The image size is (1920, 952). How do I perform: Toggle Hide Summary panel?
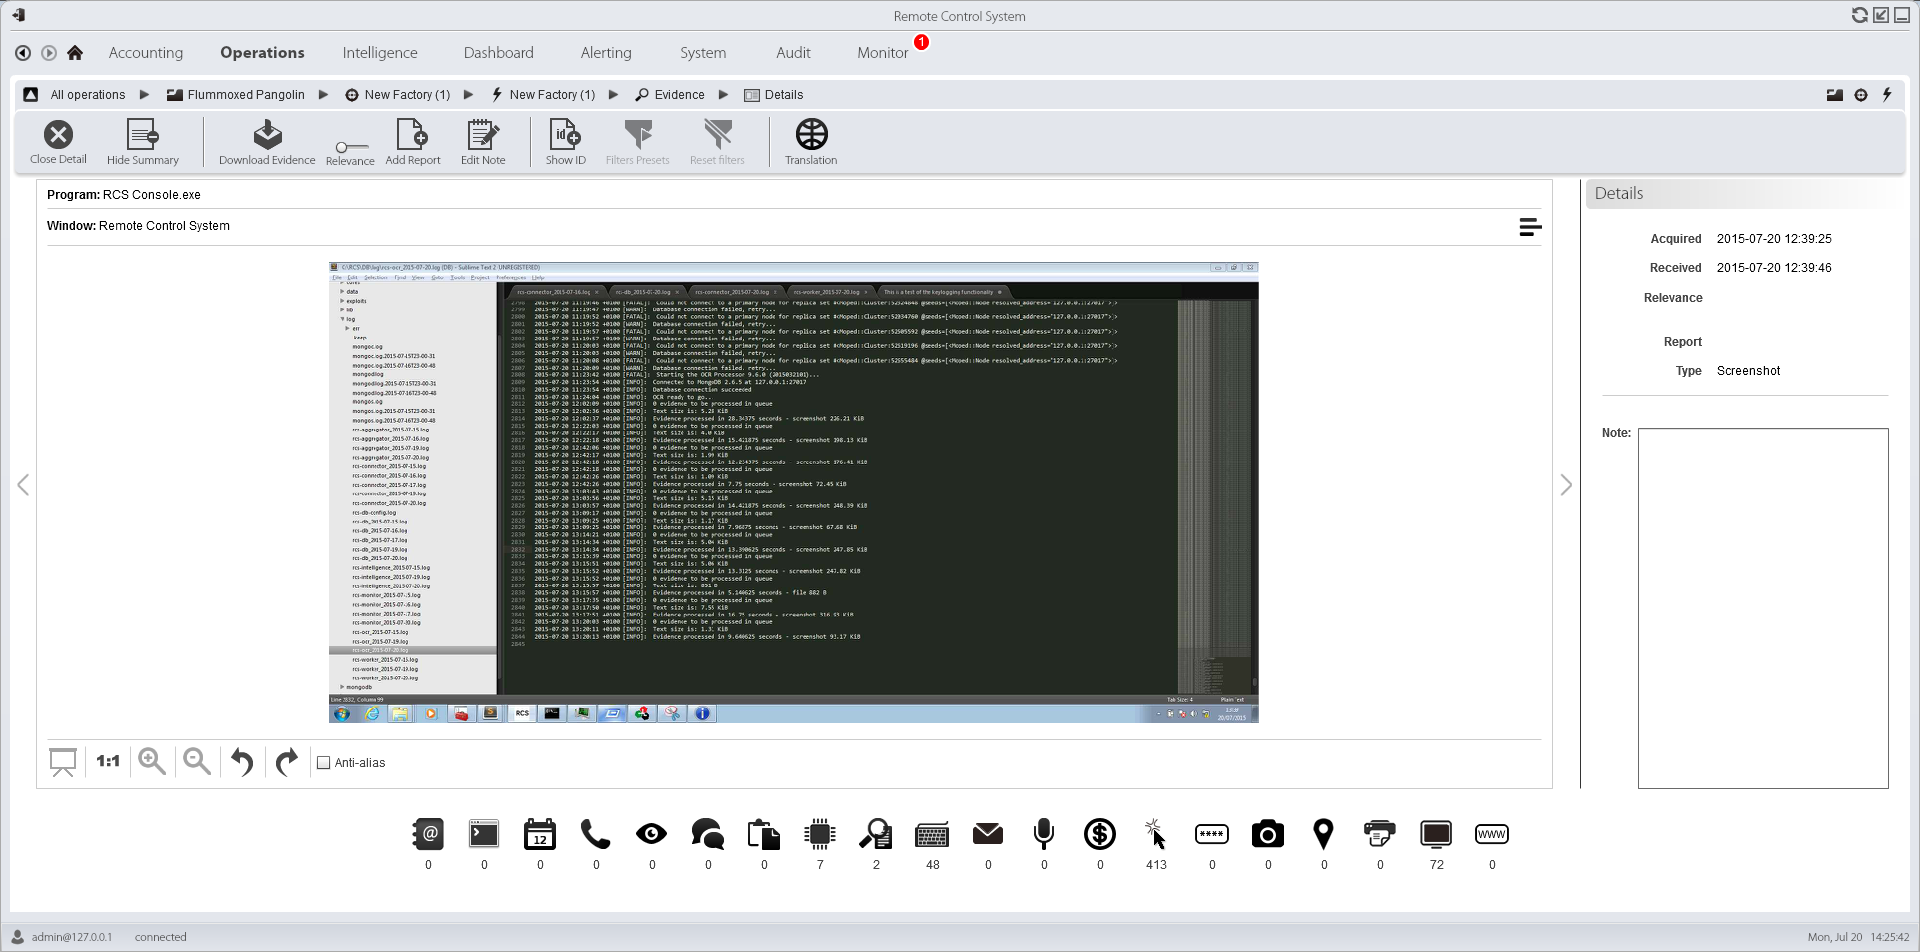[143, 136]
